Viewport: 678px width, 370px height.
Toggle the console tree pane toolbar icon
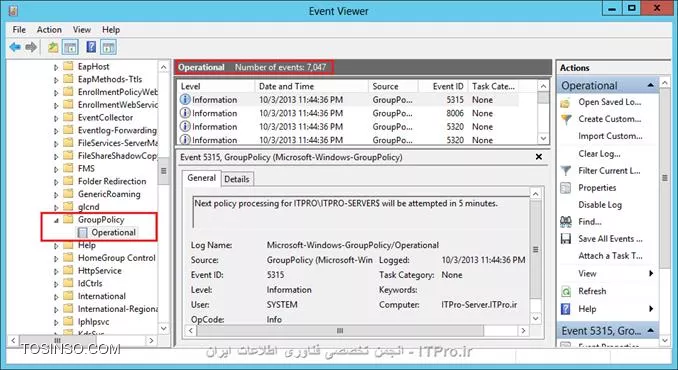point(70,47)
